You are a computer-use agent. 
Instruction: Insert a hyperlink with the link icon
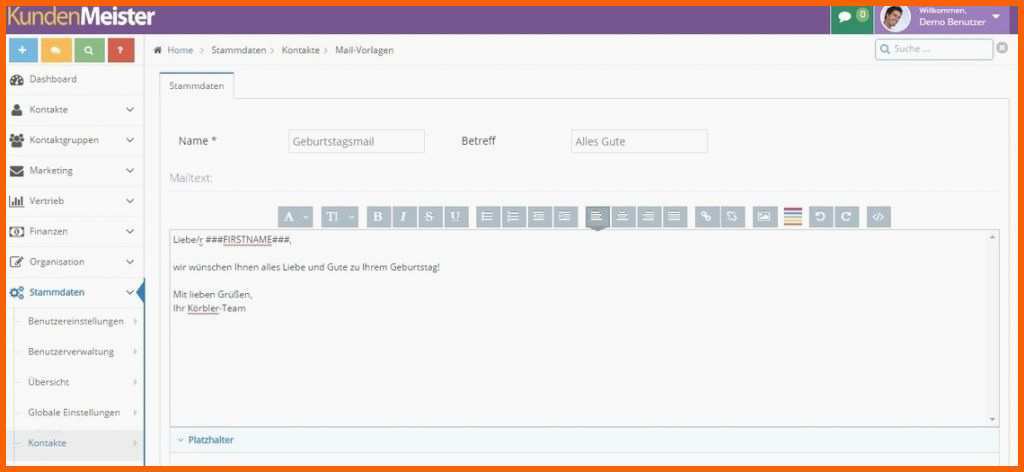click(707, 217)
